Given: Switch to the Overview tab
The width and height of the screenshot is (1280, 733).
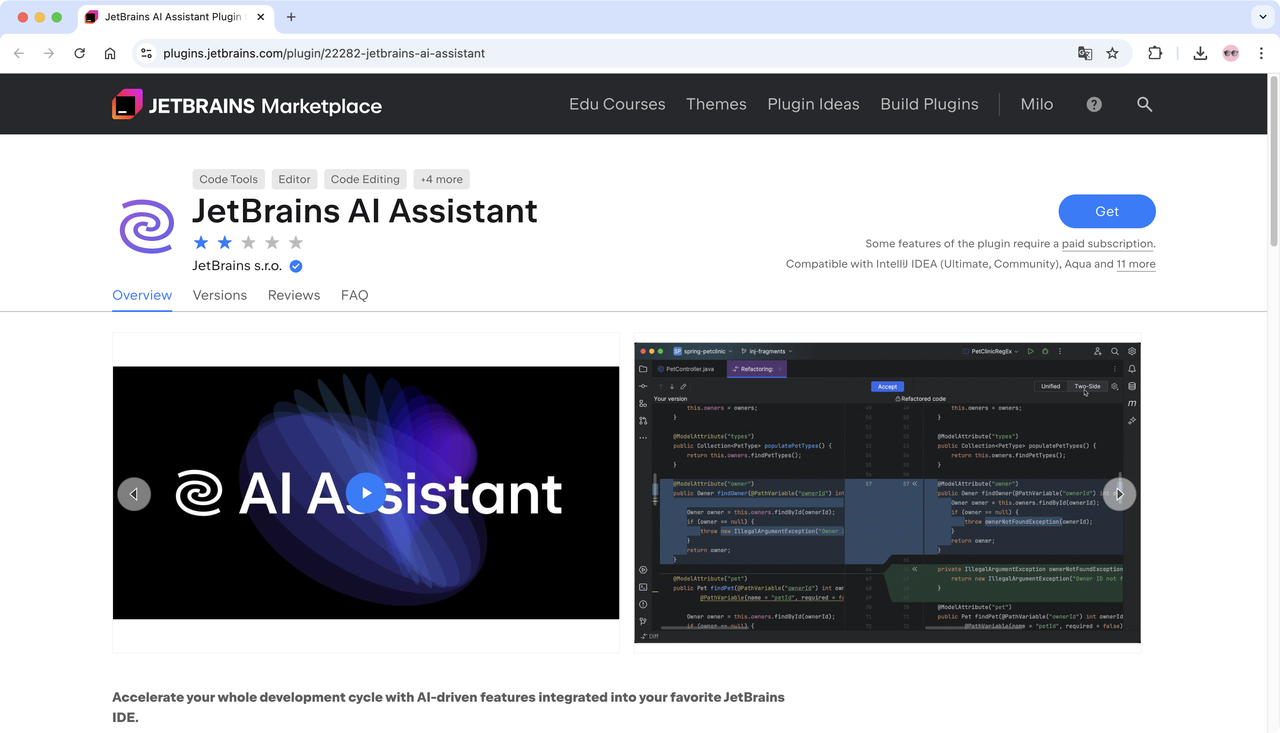Looking at the screenshot, I should point(142,295).
